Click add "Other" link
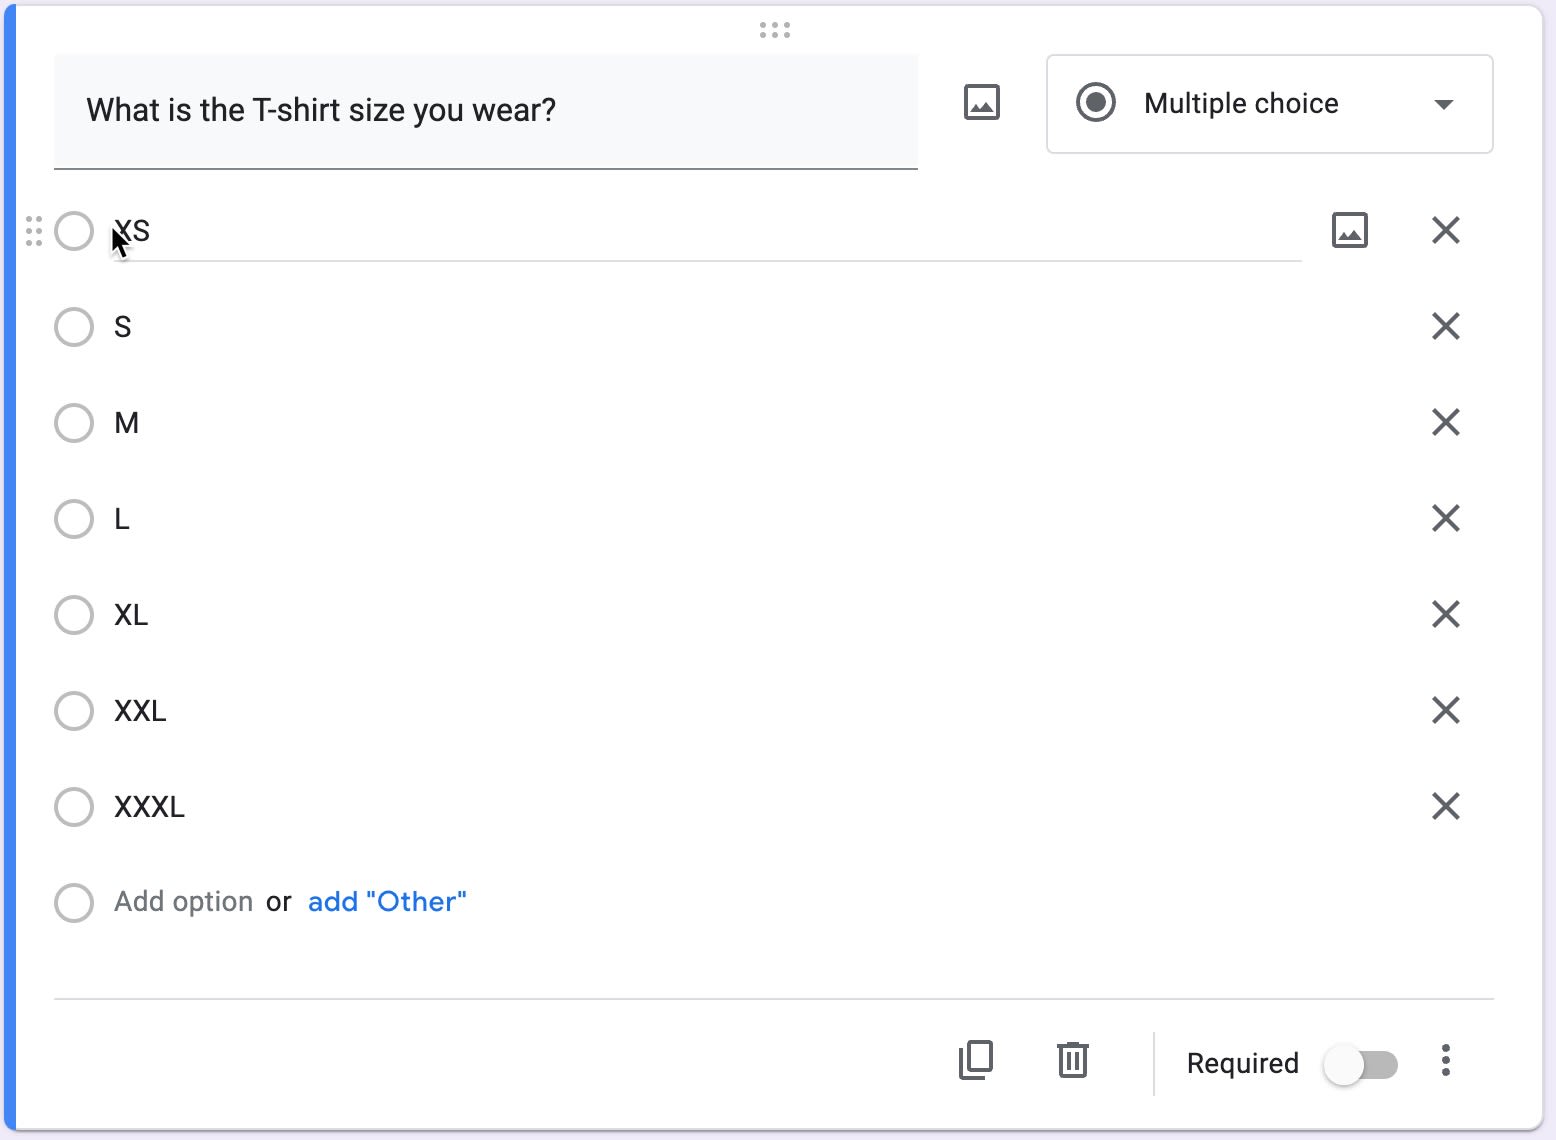Image resolution: width=1556 pixels, height=1140 pixels. click(x=387, y=901)
